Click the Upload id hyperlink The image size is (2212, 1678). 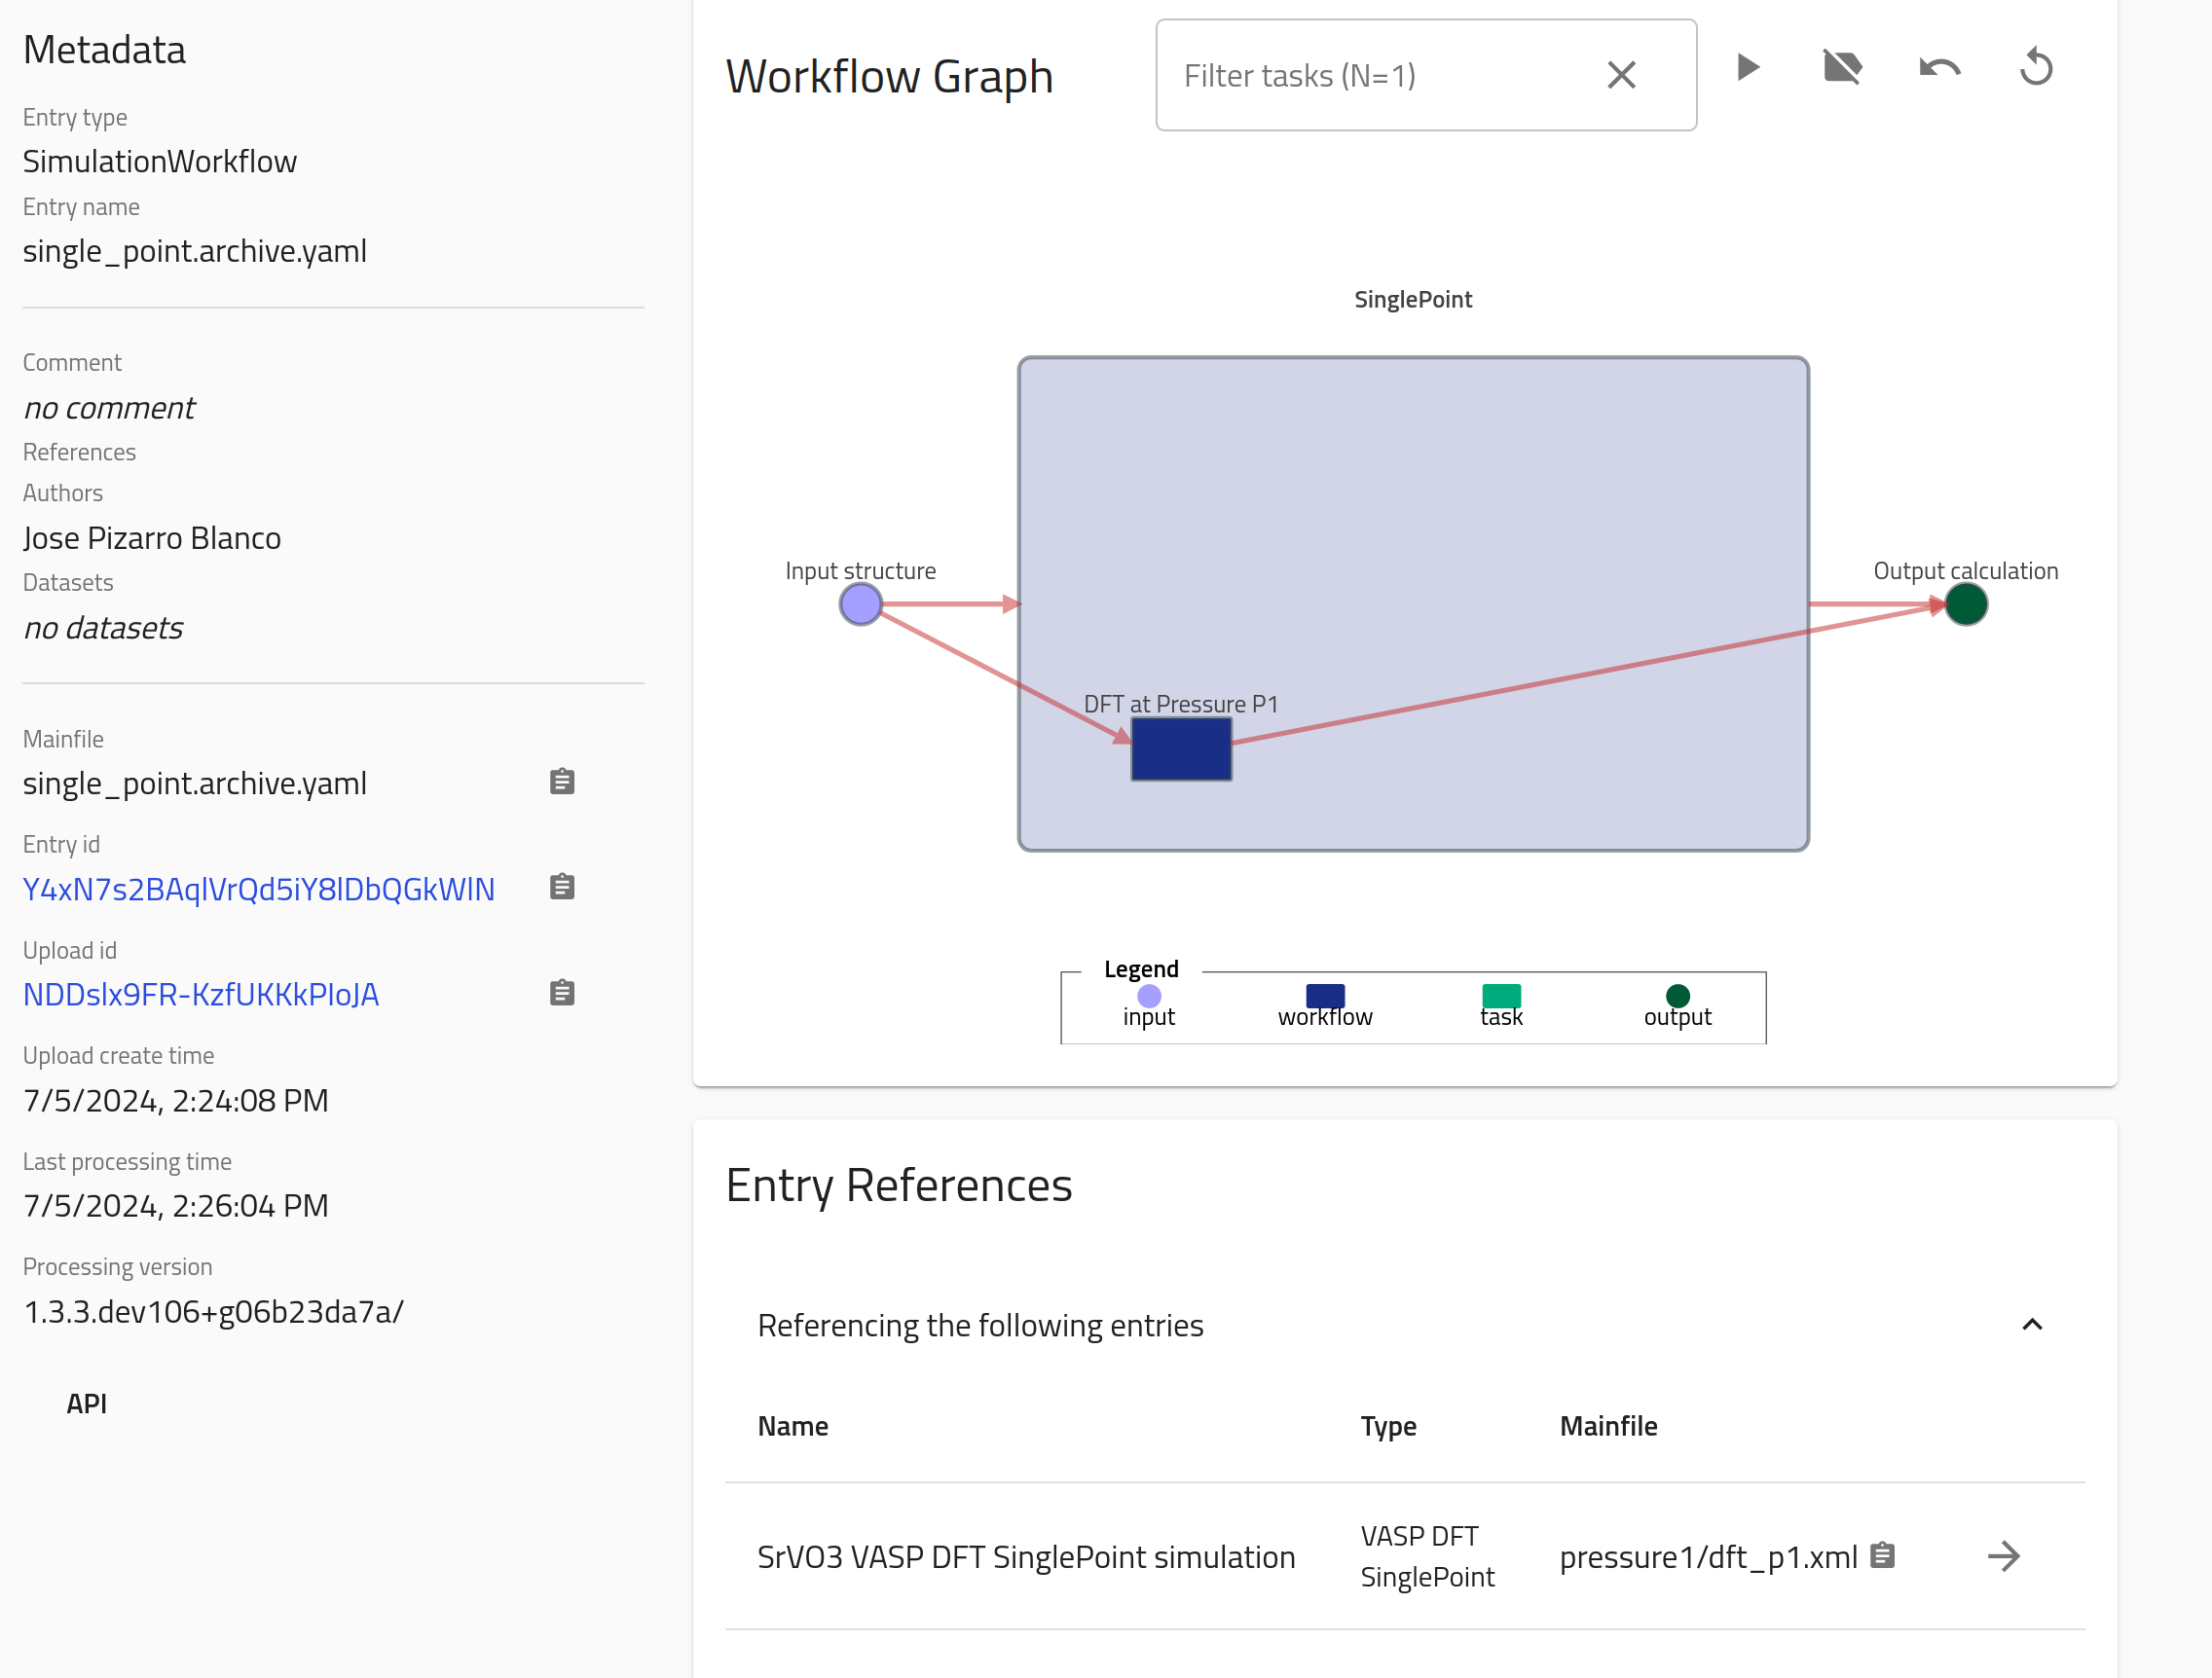[x=201, y=994]
